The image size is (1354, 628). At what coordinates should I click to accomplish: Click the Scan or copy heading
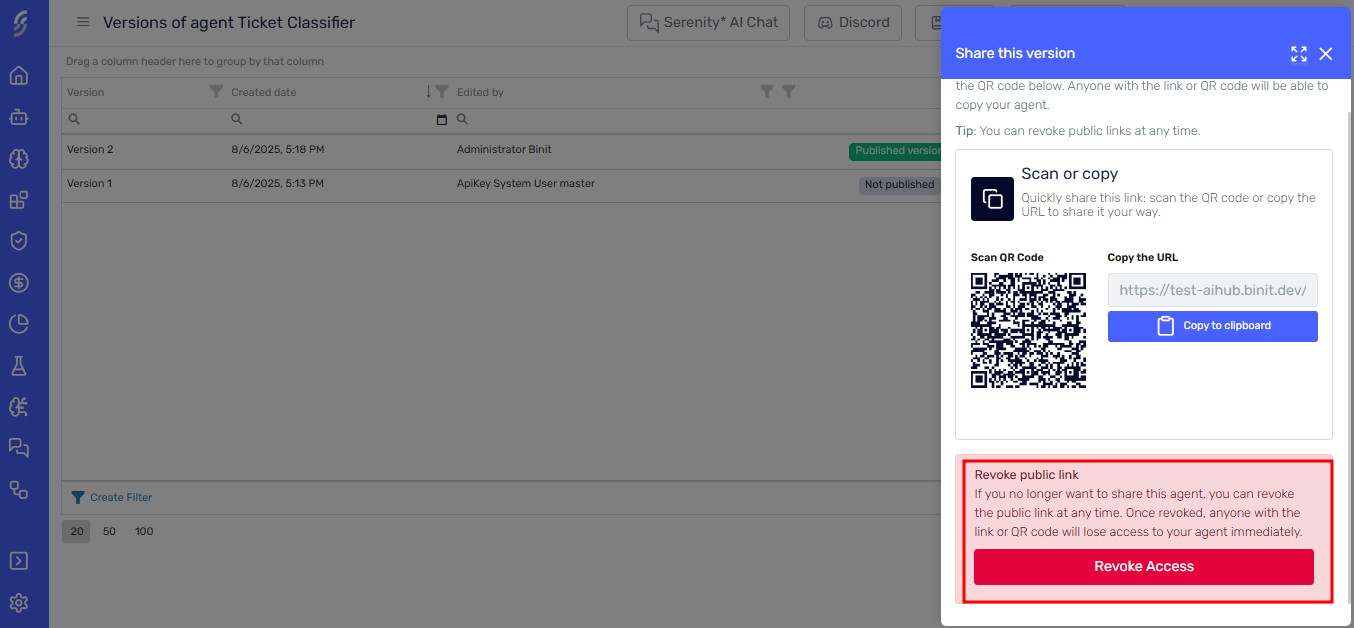pos(1070,174)
